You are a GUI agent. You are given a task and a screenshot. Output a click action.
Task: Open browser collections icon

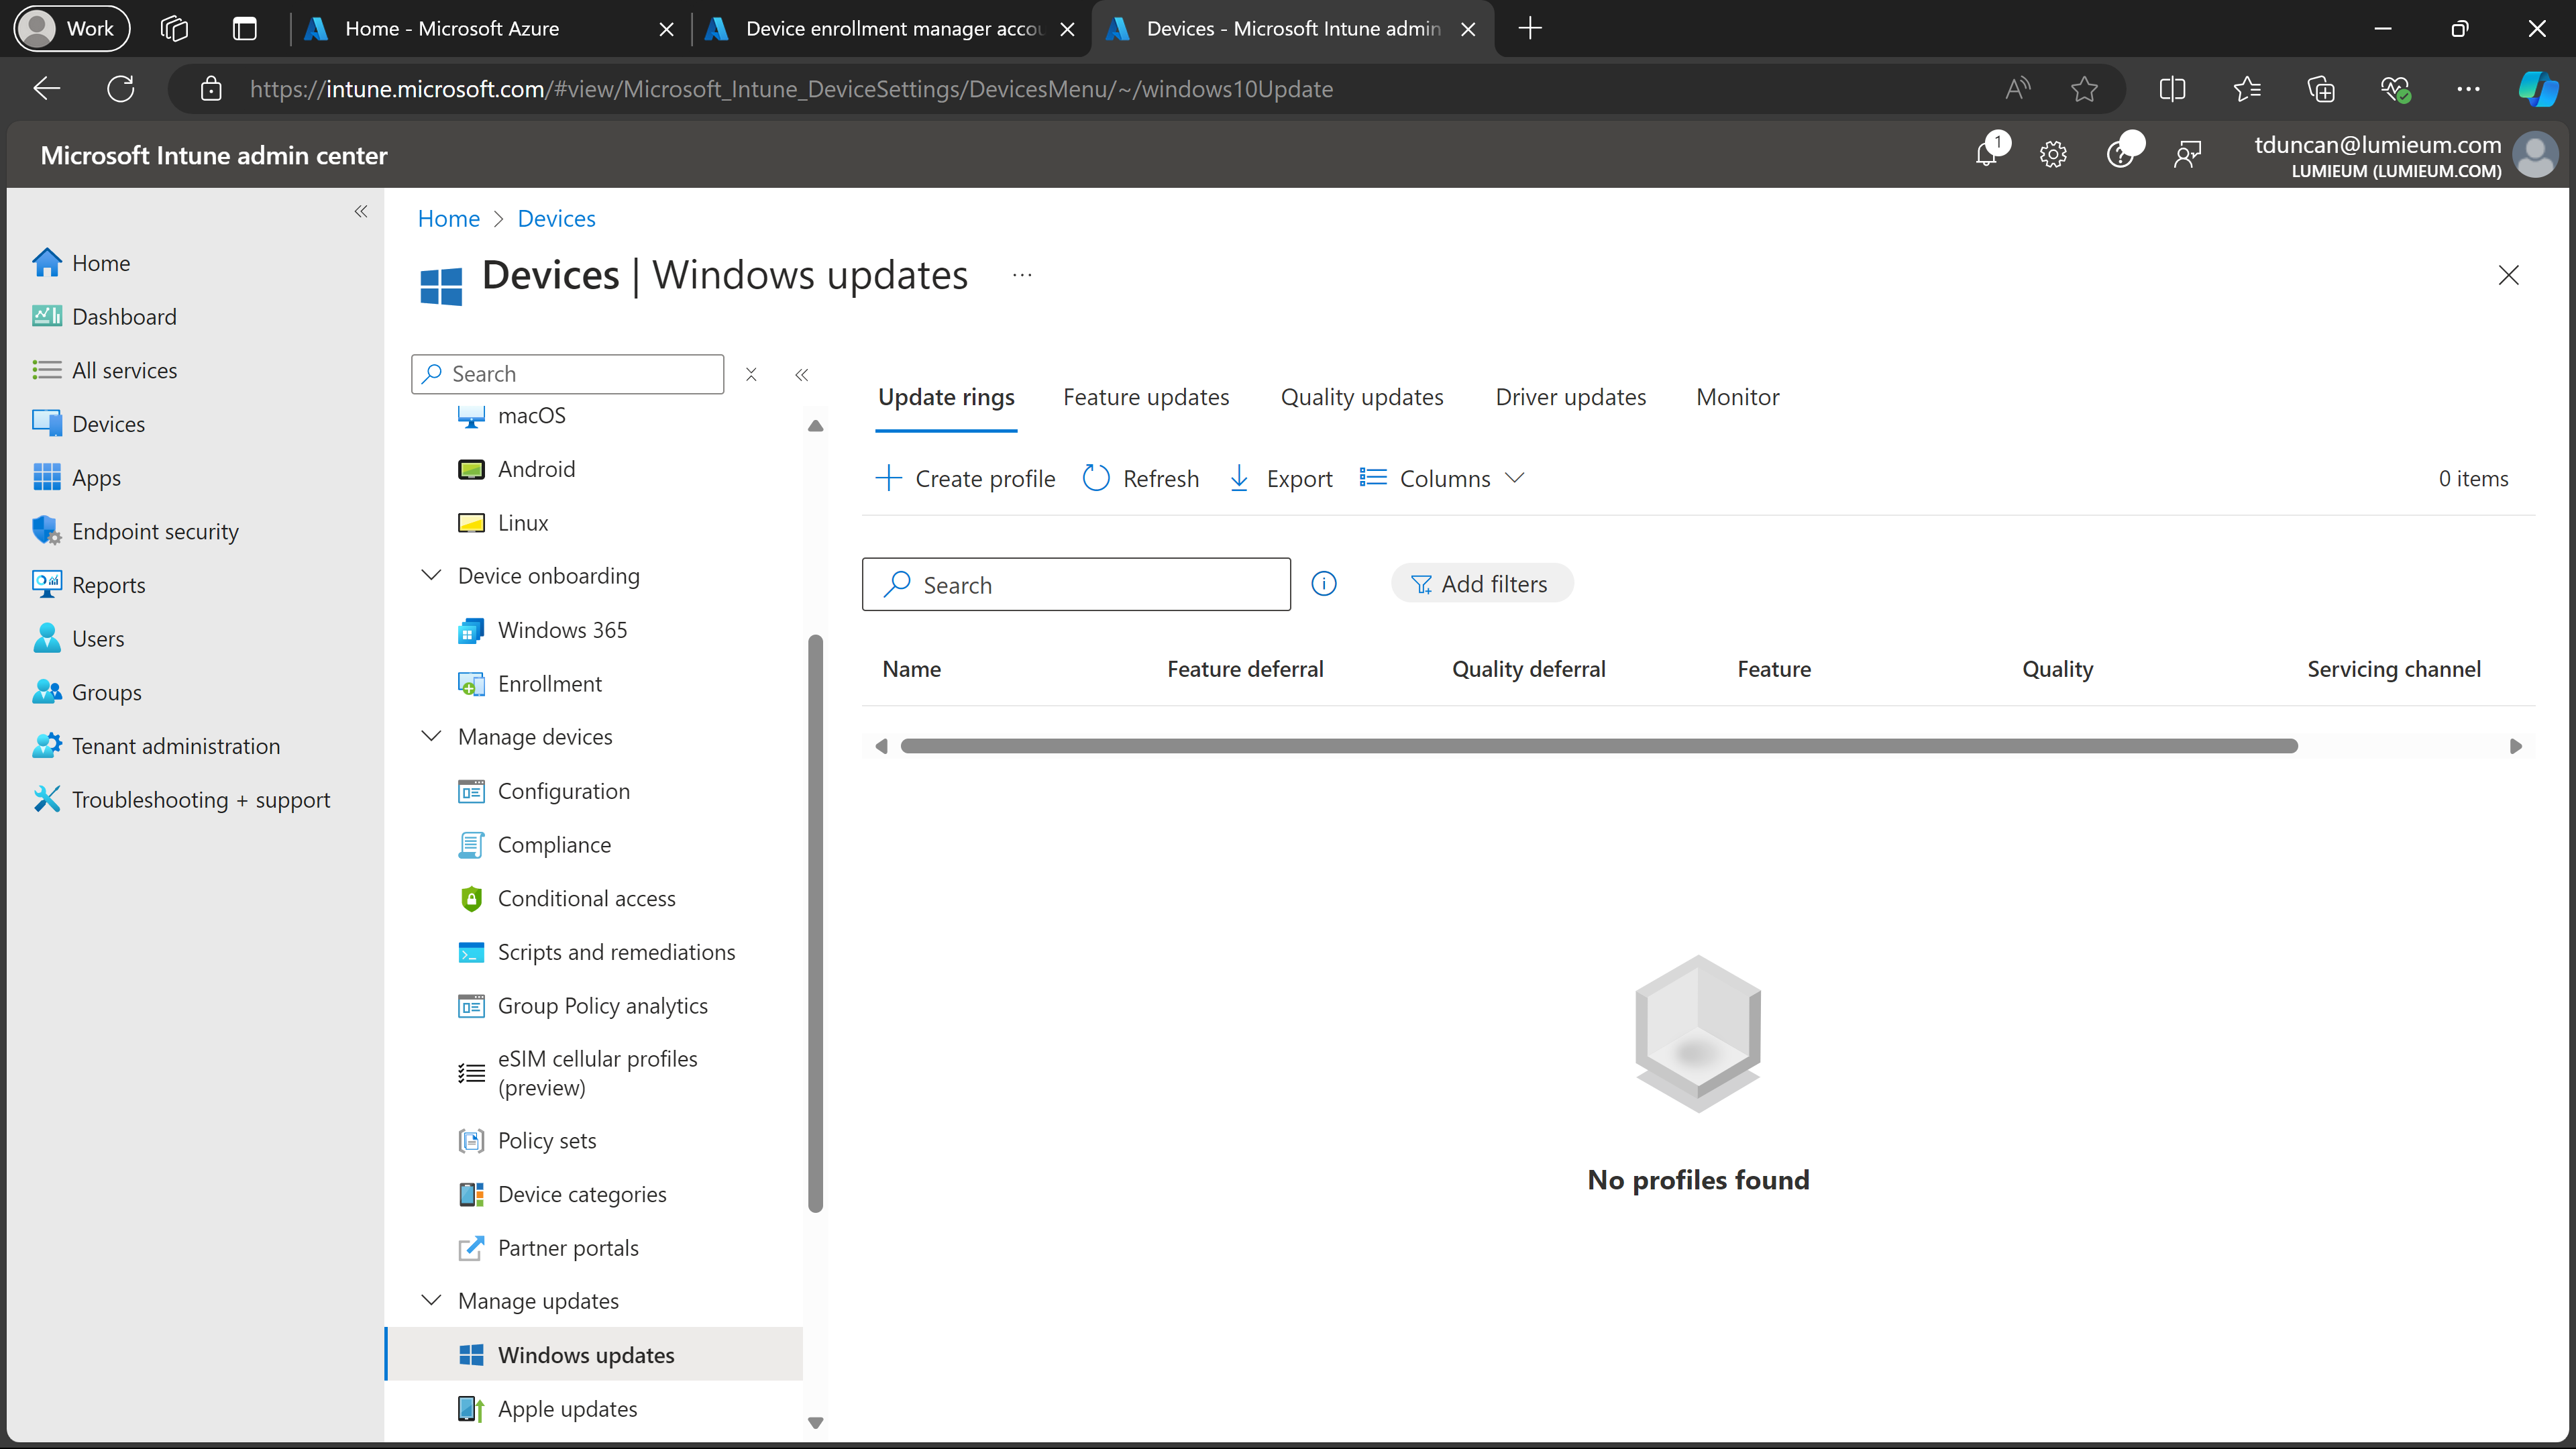click(2320, 89)
